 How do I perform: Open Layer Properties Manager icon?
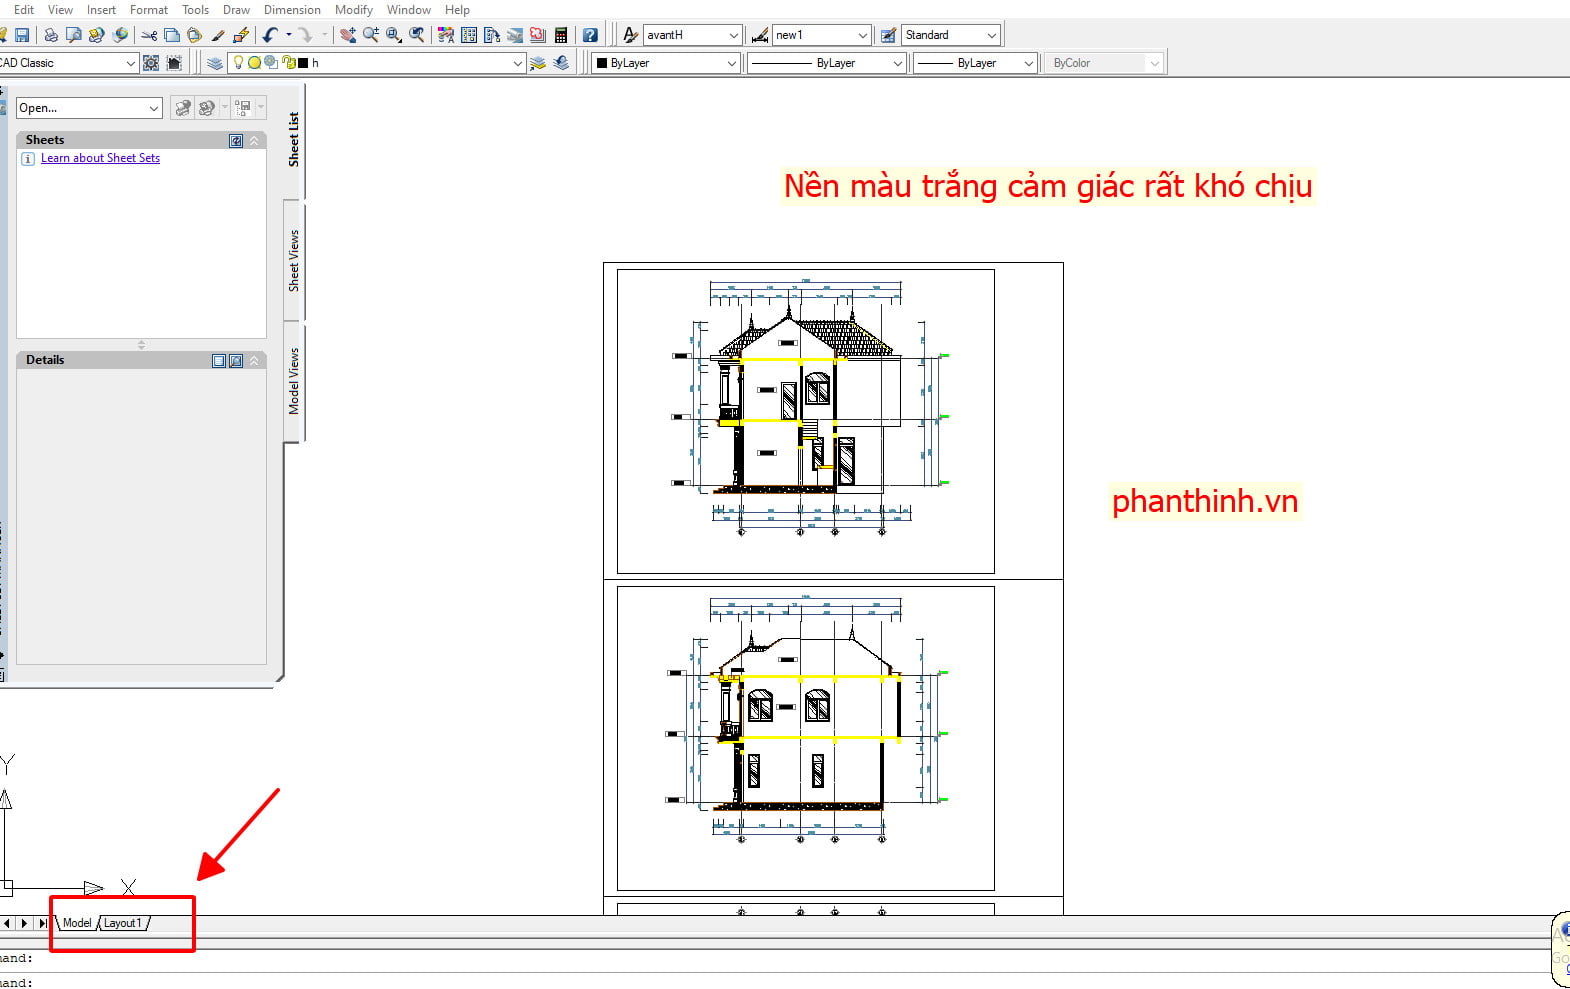(215, 63)
